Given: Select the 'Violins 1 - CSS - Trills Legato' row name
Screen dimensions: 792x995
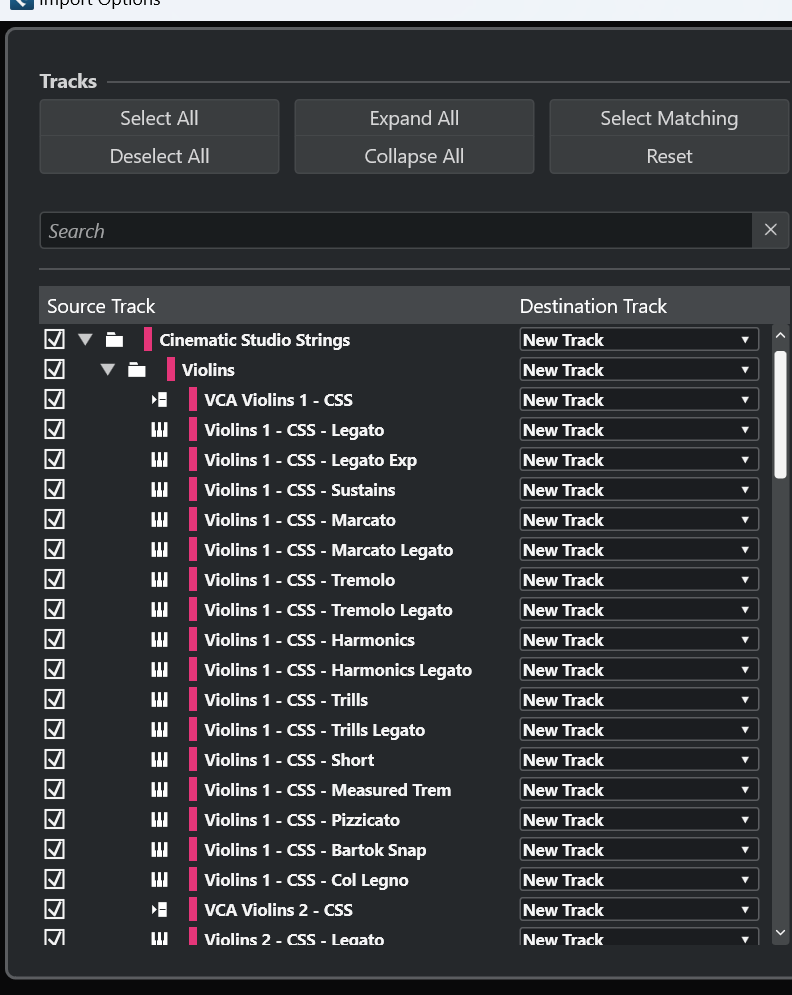Looking at the screenshot, I should tap(315, 730).
